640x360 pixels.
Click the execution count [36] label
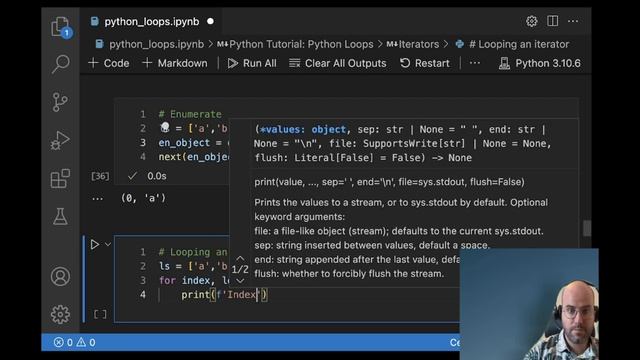pos(100,176)
